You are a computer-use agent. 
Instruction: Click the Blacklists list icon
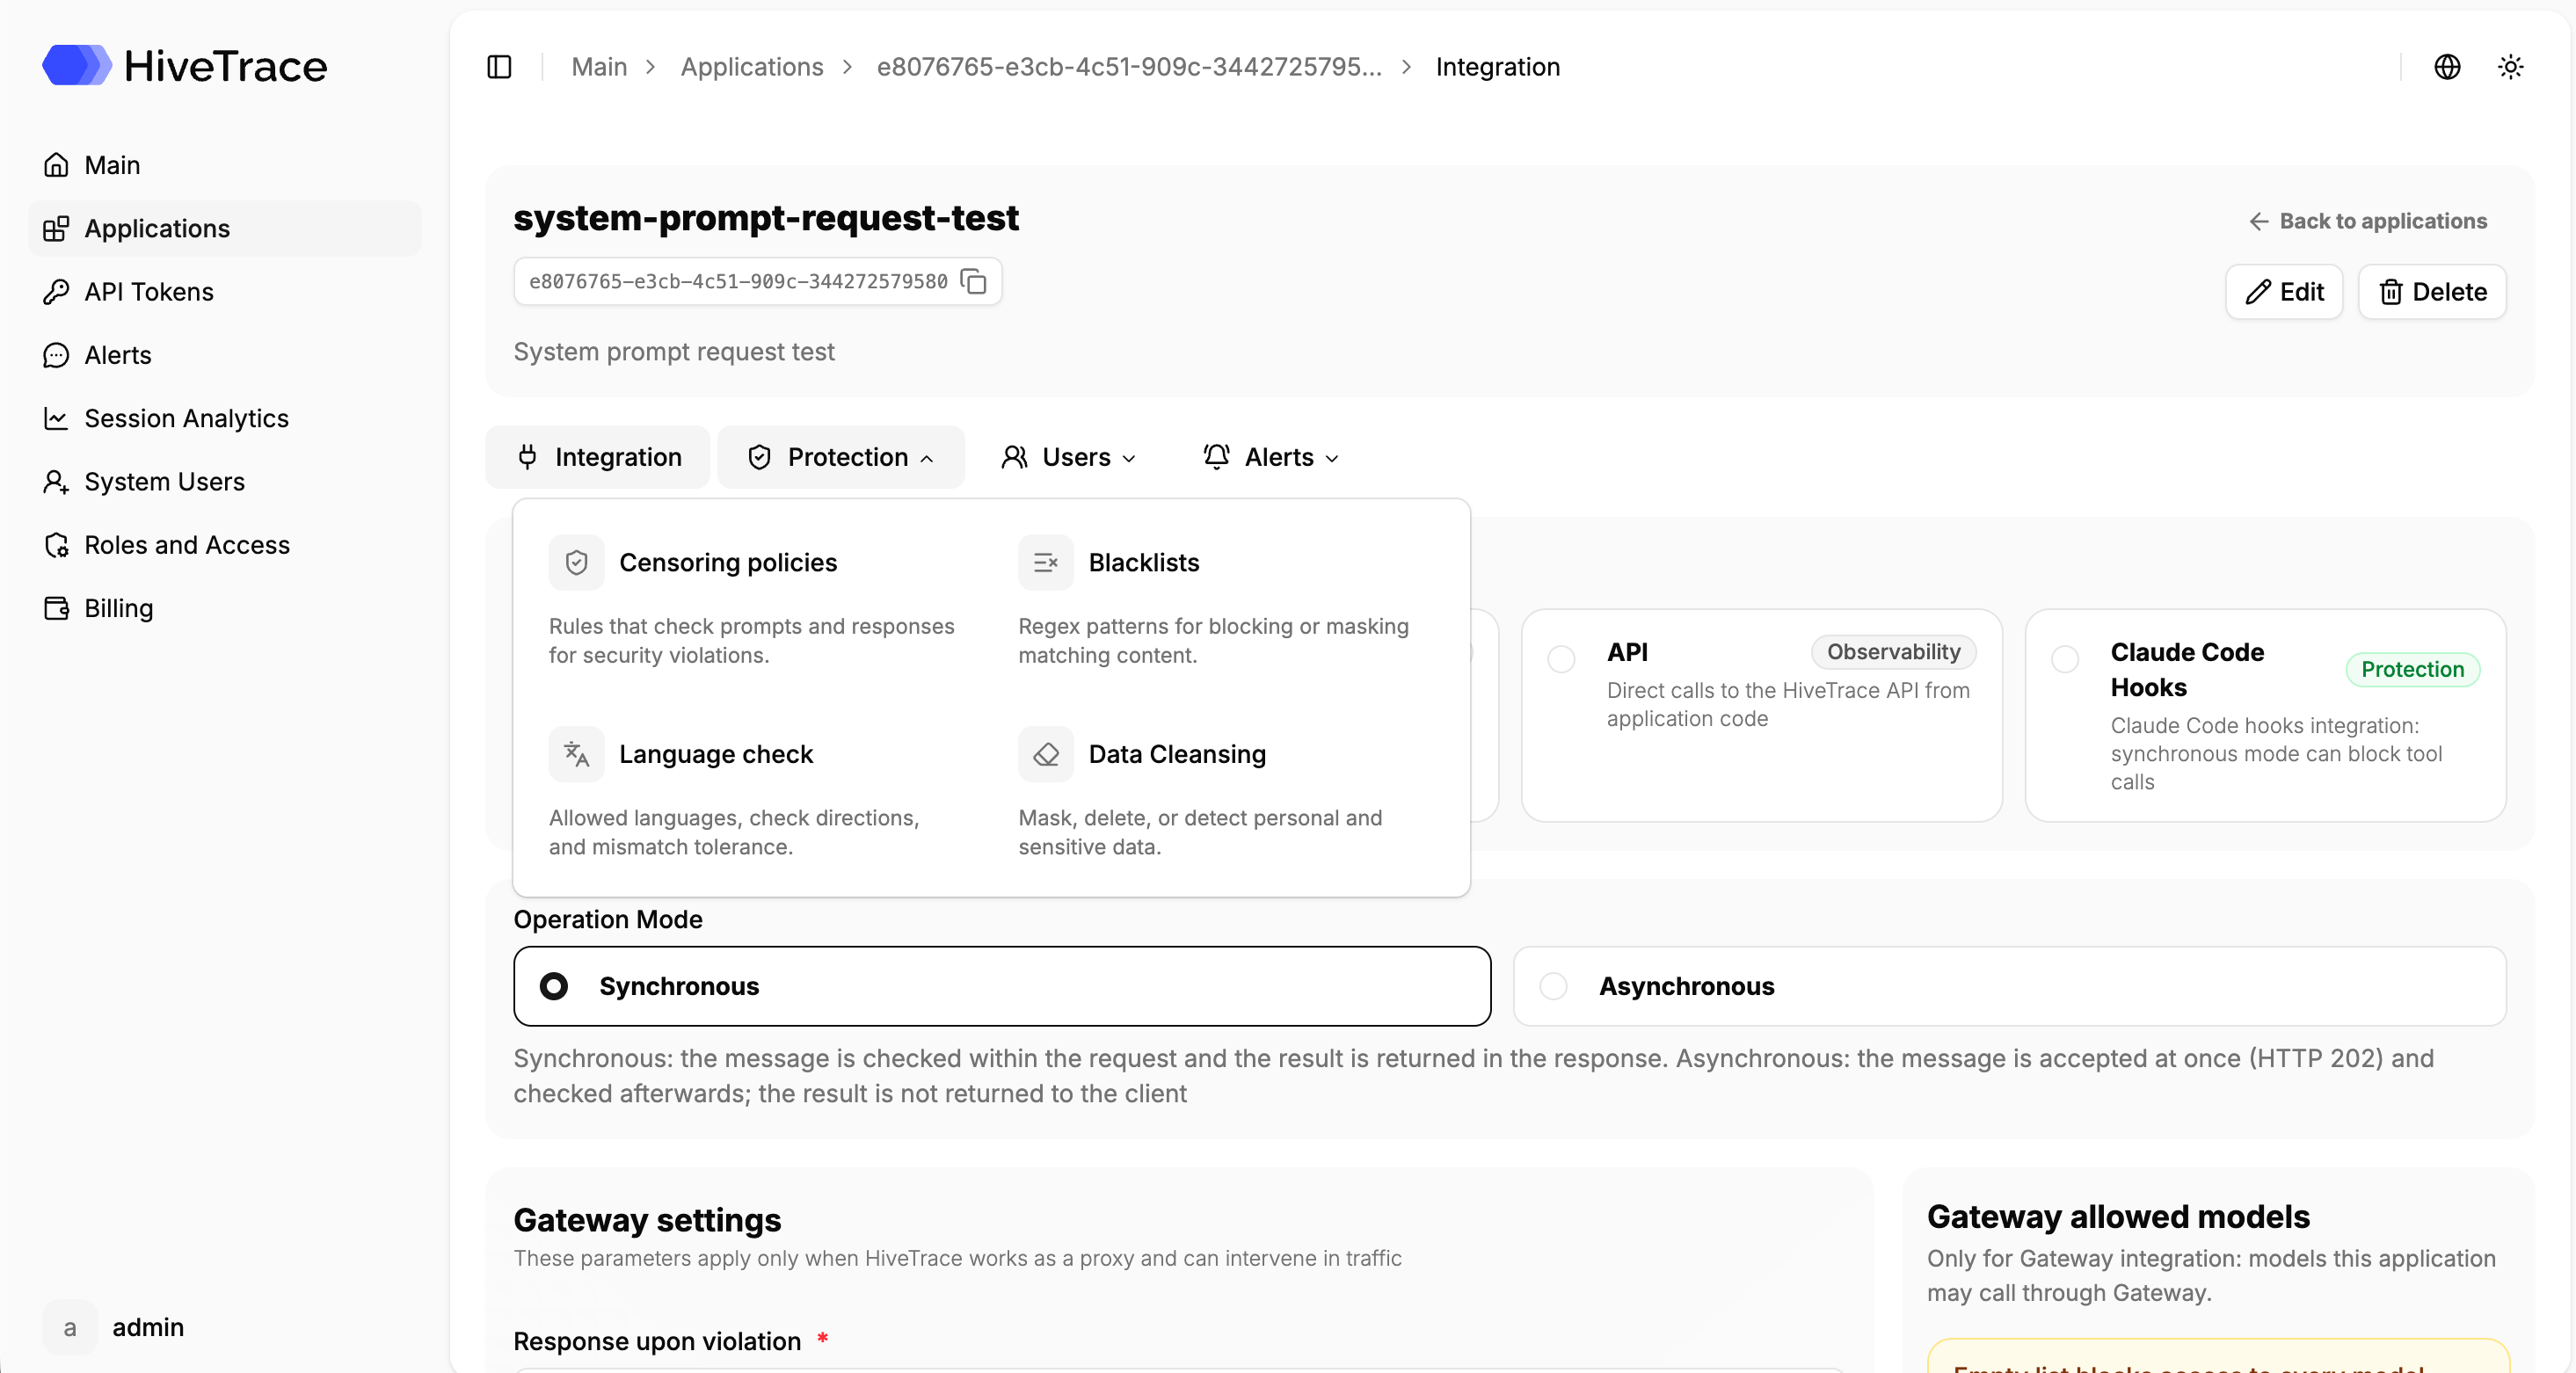coord(1046,563)
